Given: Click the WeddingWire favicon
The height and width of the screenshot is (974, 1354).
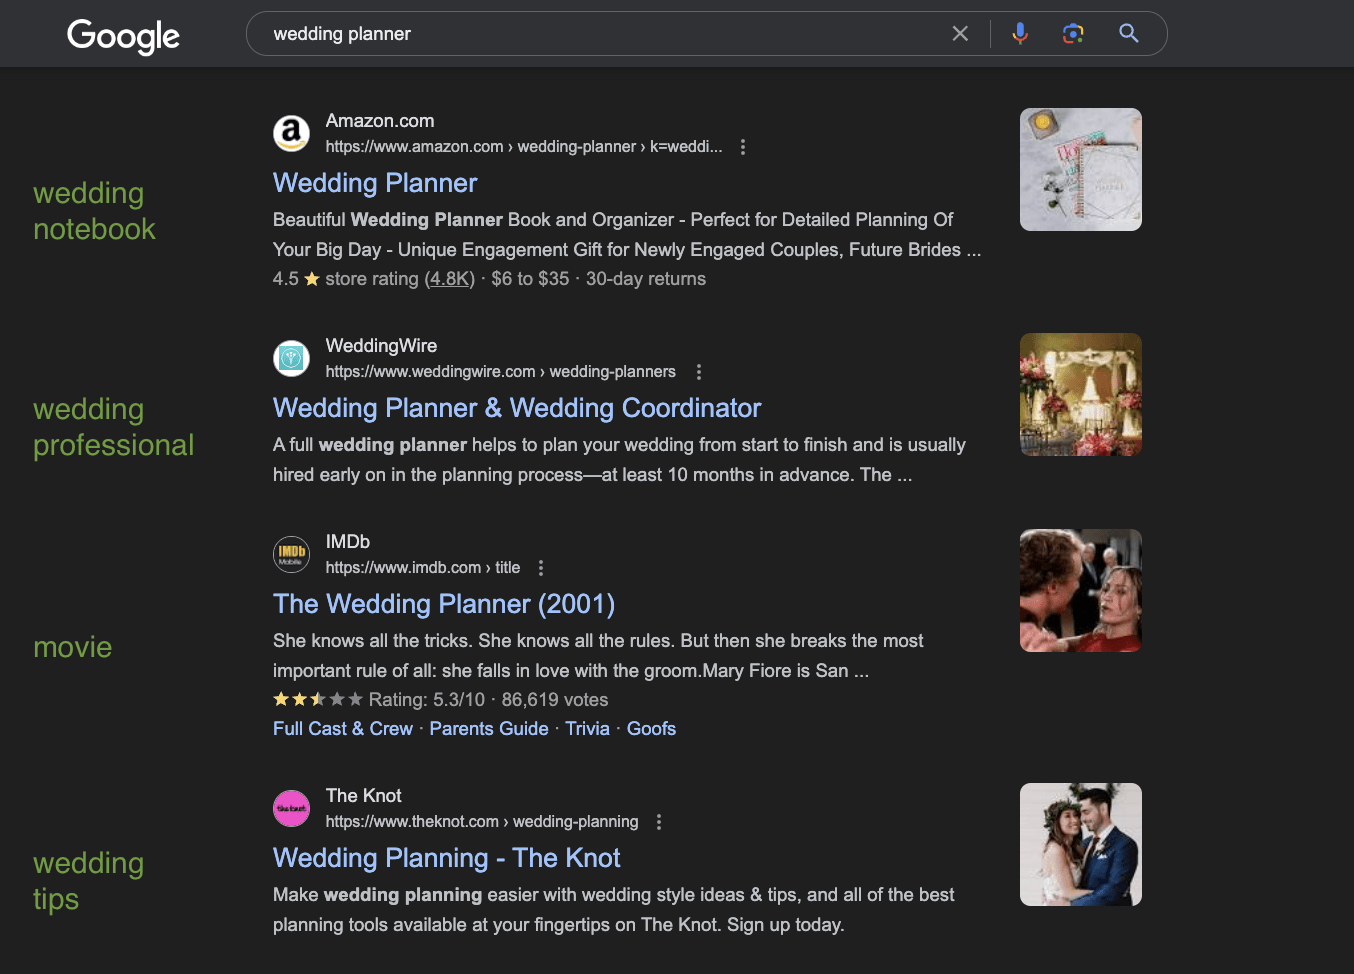Looking at the screenshot, I should 291,358.
